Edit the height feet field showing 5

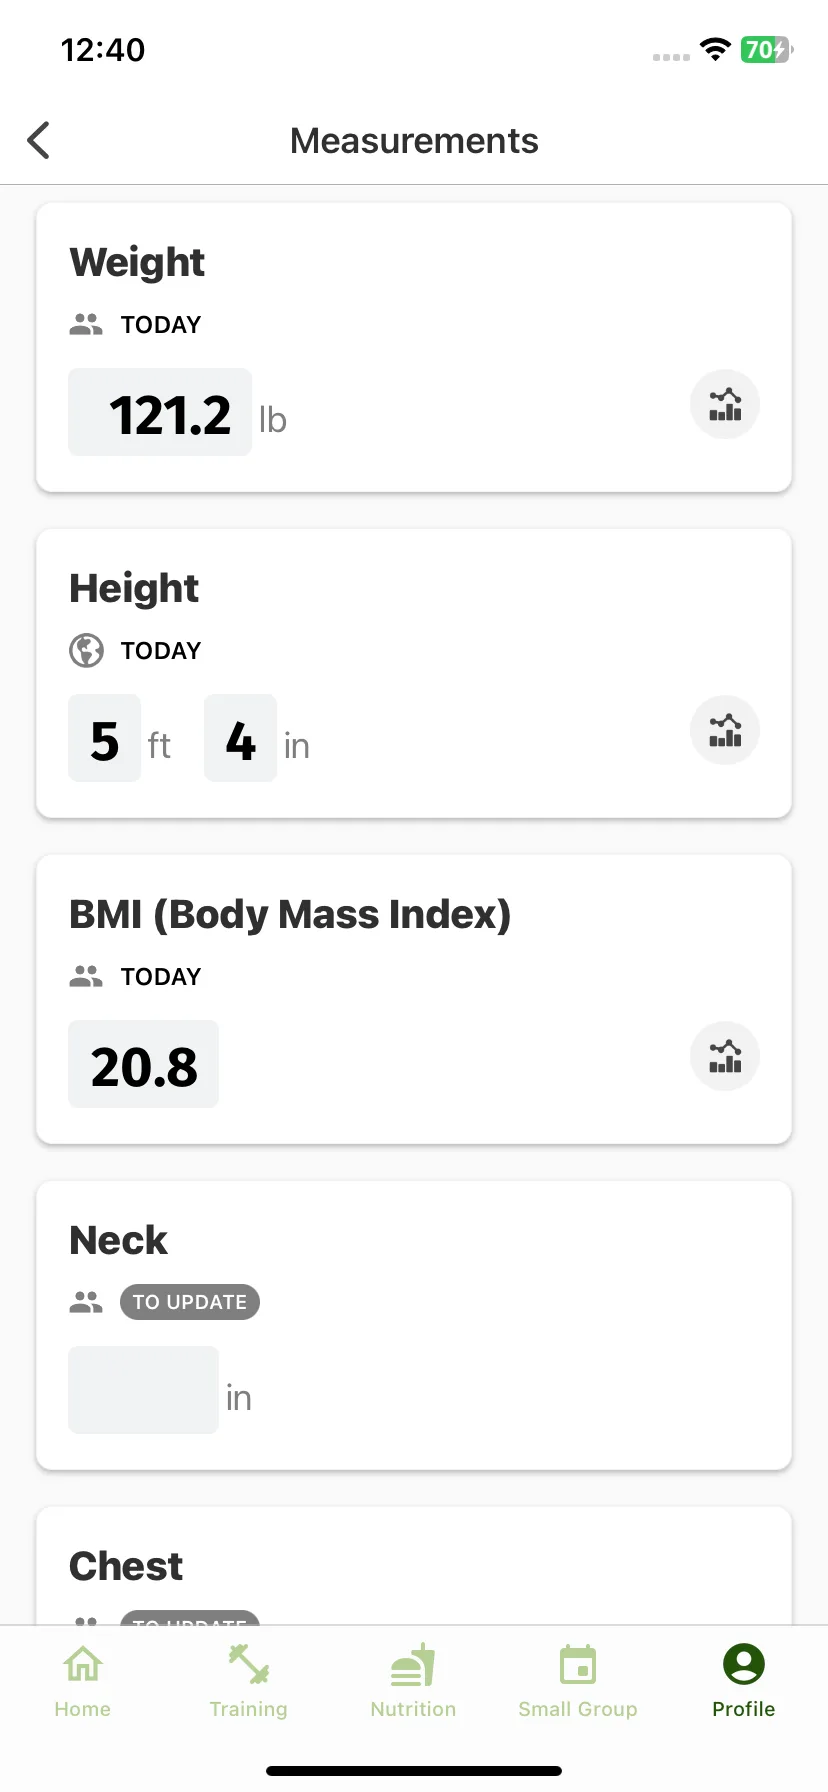pos(105,738)
